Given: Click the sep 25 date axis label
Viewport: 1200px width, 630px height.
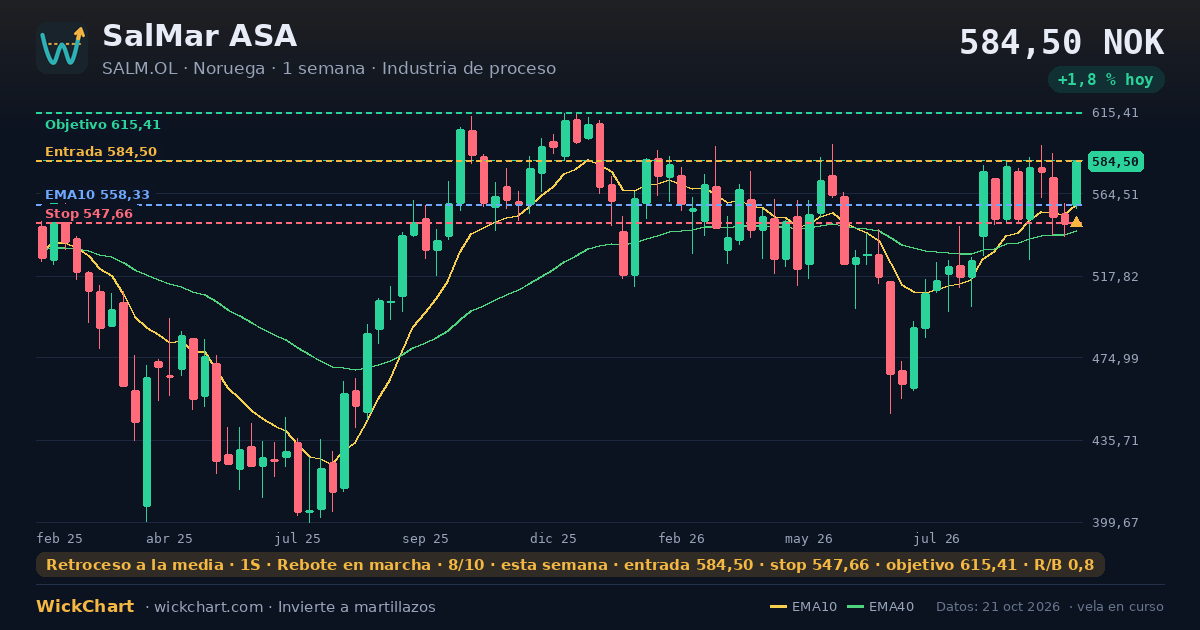Looking at the screenshot, I should click(426, 538).
